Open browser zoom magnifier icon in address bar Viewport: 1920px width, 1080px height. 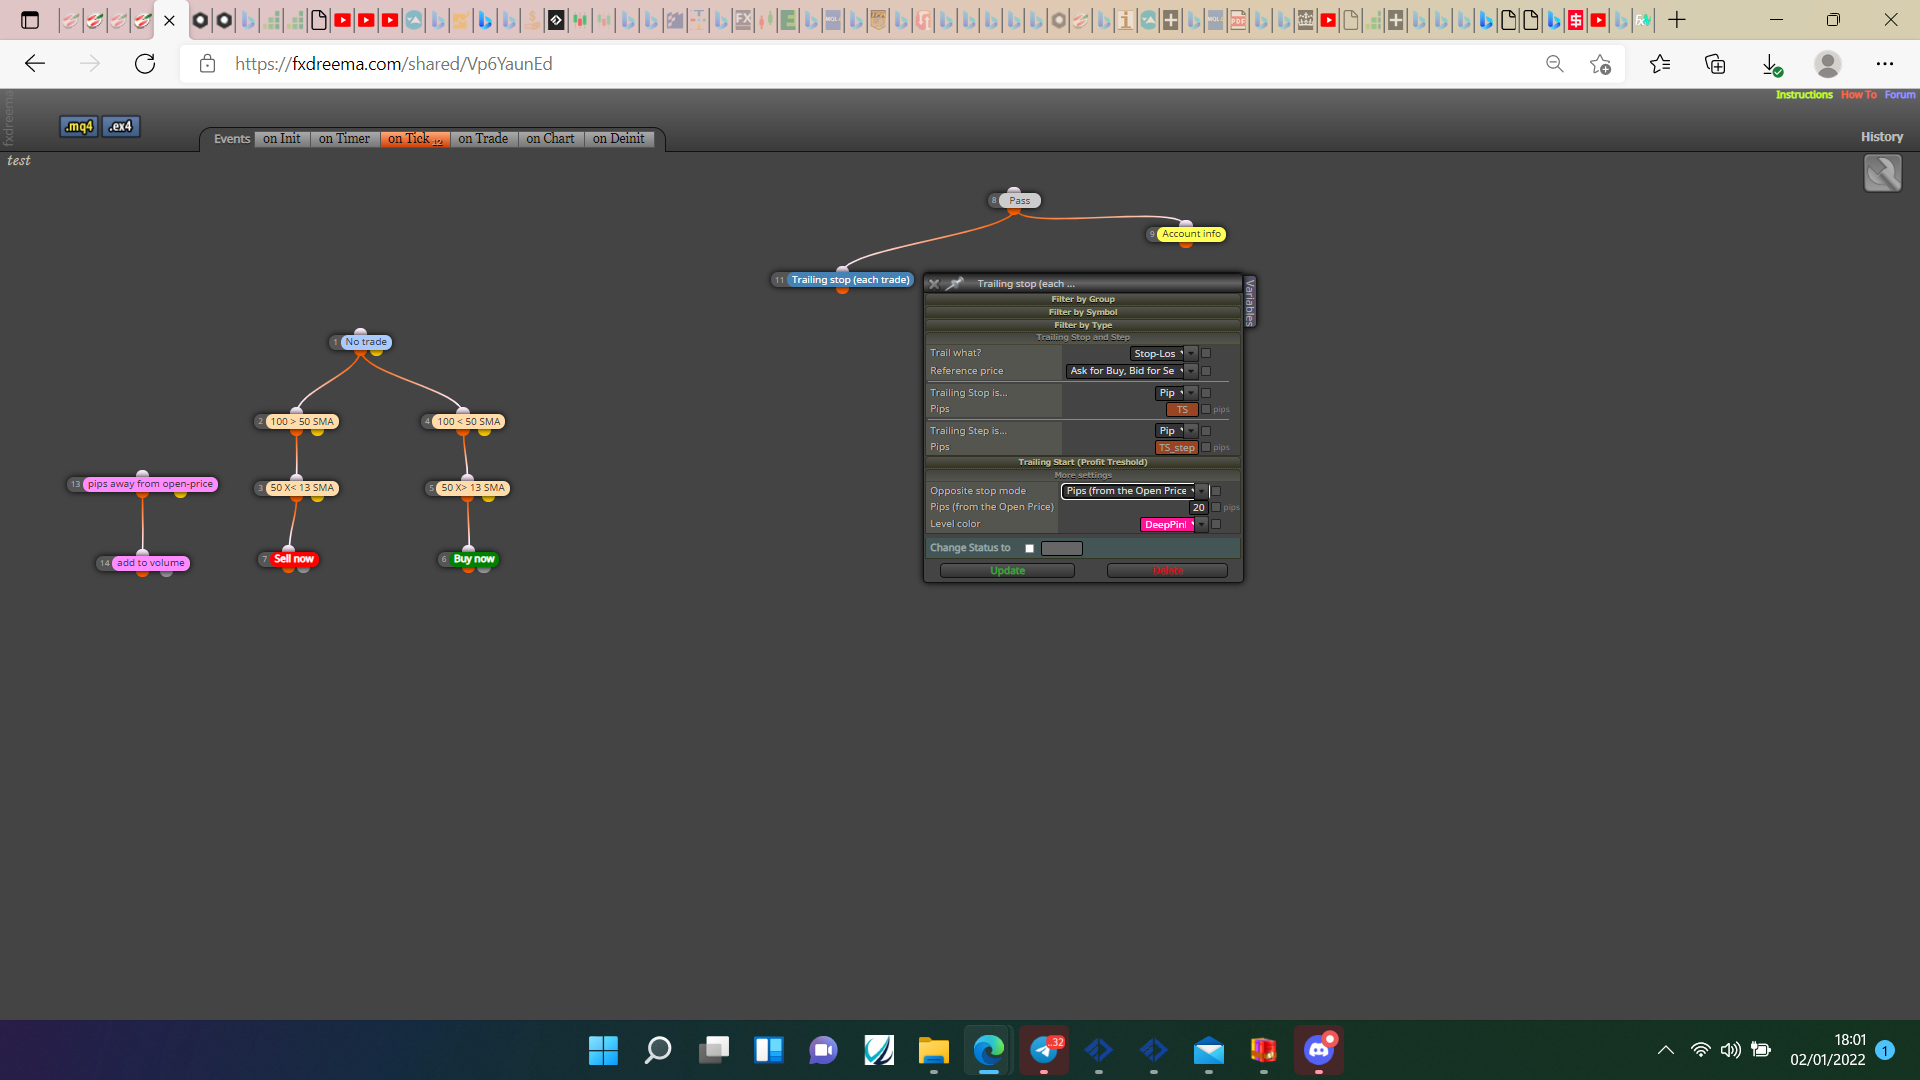pyautogui.click(x=1555, y=64)
